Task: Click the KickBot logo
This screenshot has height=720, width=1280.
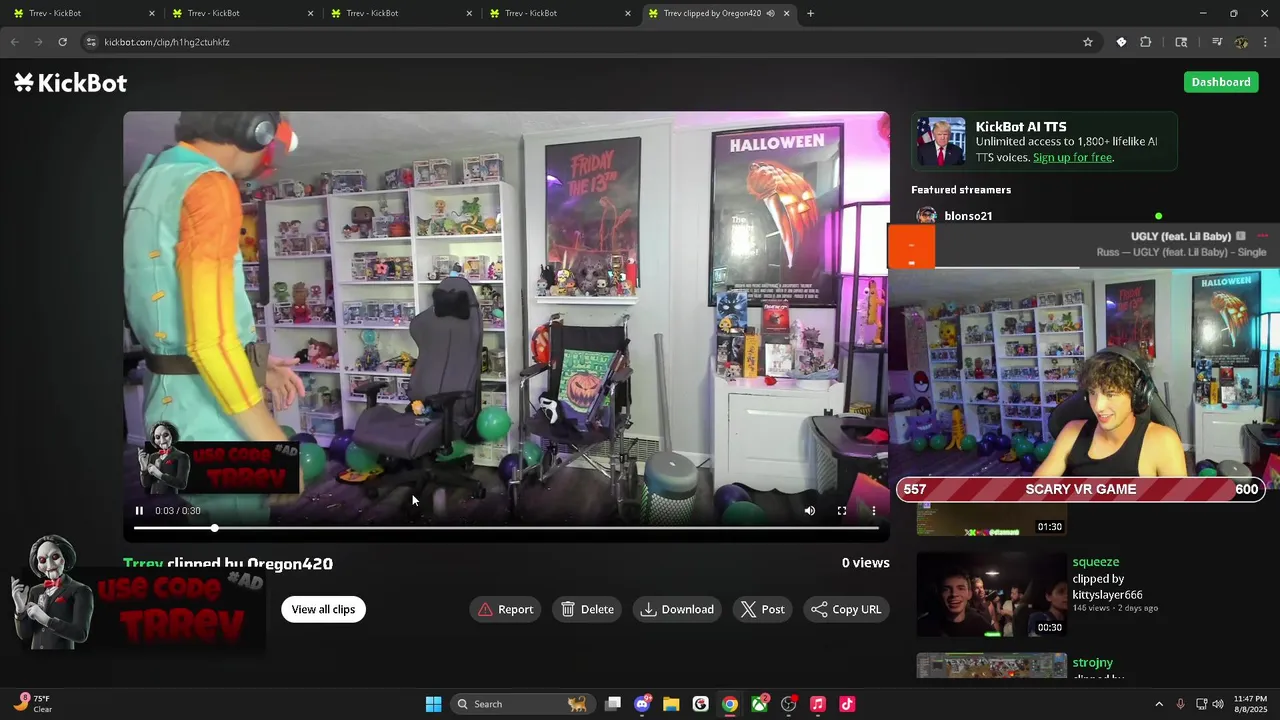Action: (x=70, y=83)
